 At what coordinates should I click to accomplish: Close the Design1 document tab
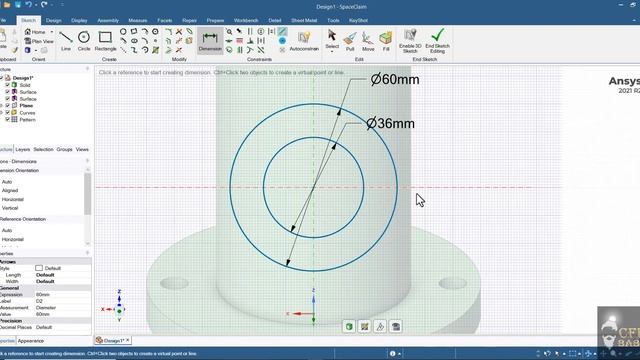128,340
